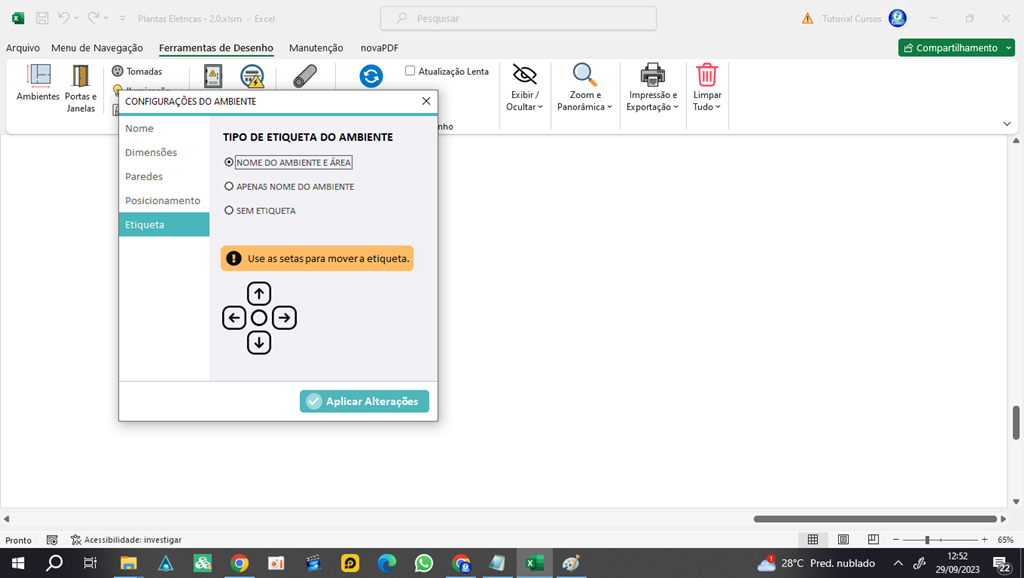
Task: Select Nome do Ambiente e Área option
Action: [x=230, y=162]
